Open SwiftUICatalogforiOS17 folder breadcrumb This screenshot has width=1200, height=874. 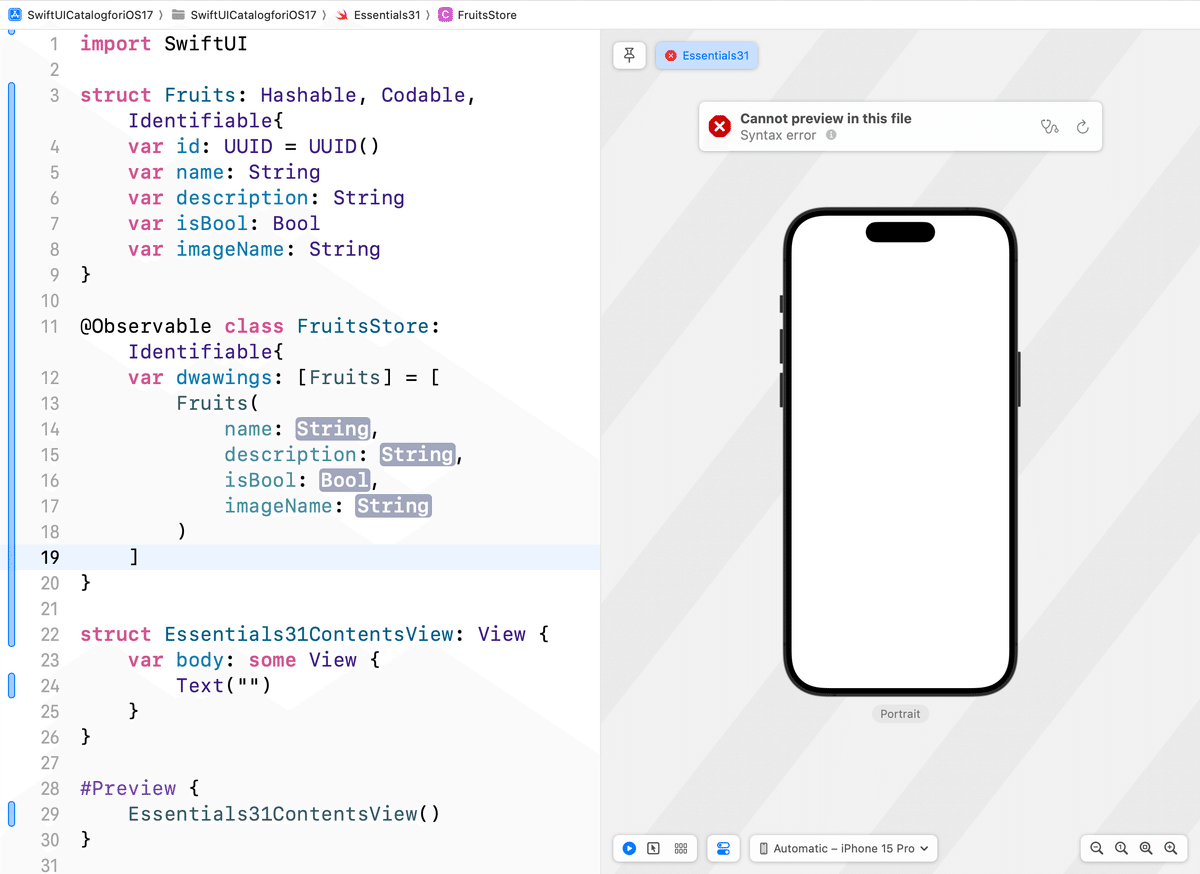pos(253,15)
